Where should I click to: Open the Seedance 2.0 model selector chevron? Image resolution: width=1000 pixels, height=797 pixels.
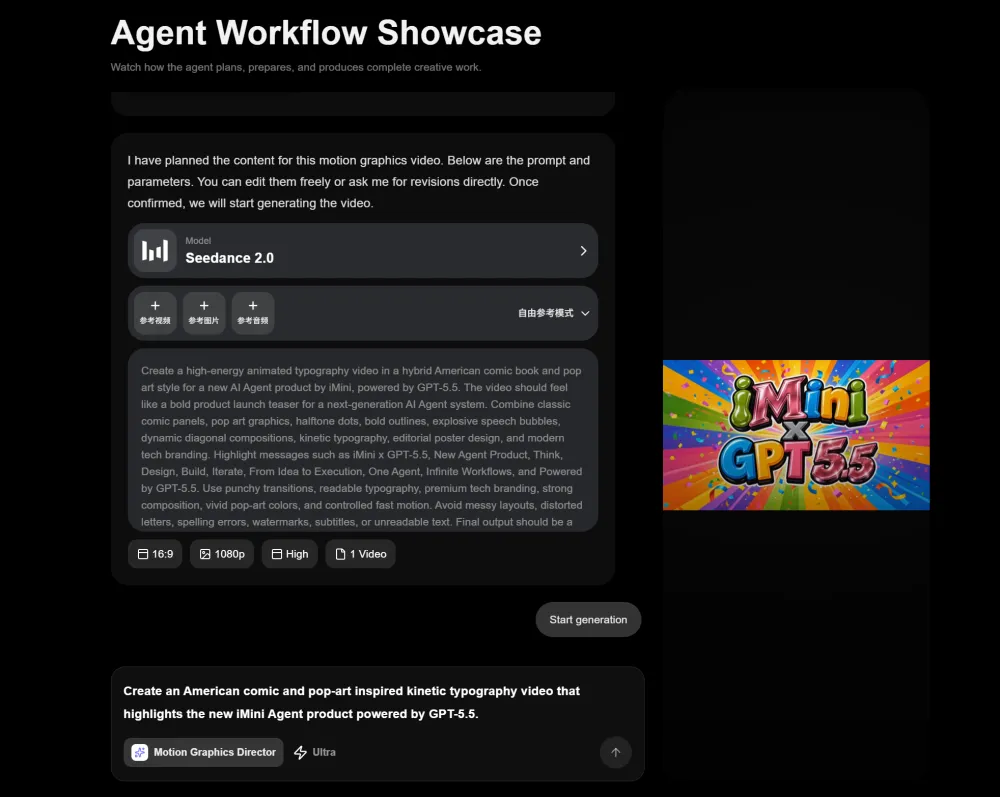click(583, 251)
